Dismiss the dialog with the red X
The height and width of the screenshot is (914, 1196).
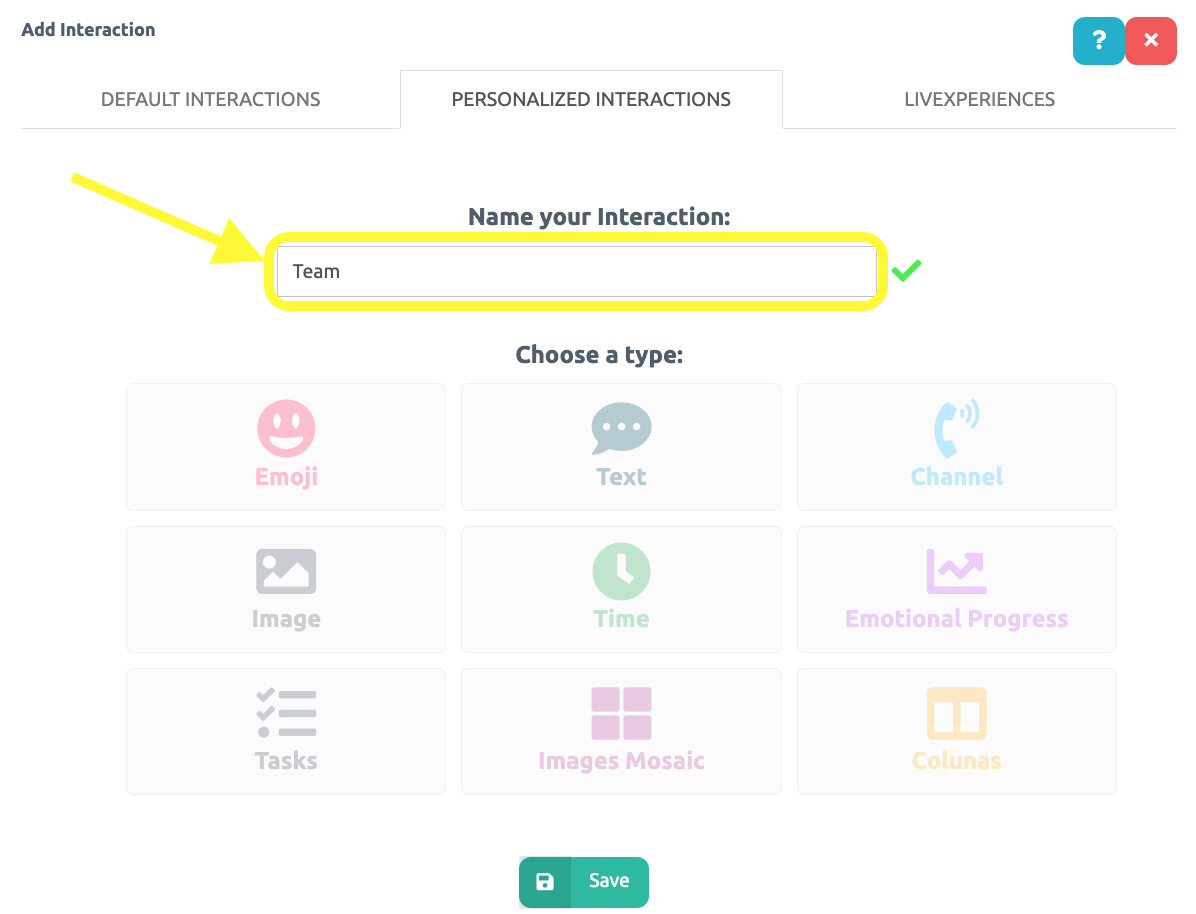pyautogui.click(x=1151, y=41)
